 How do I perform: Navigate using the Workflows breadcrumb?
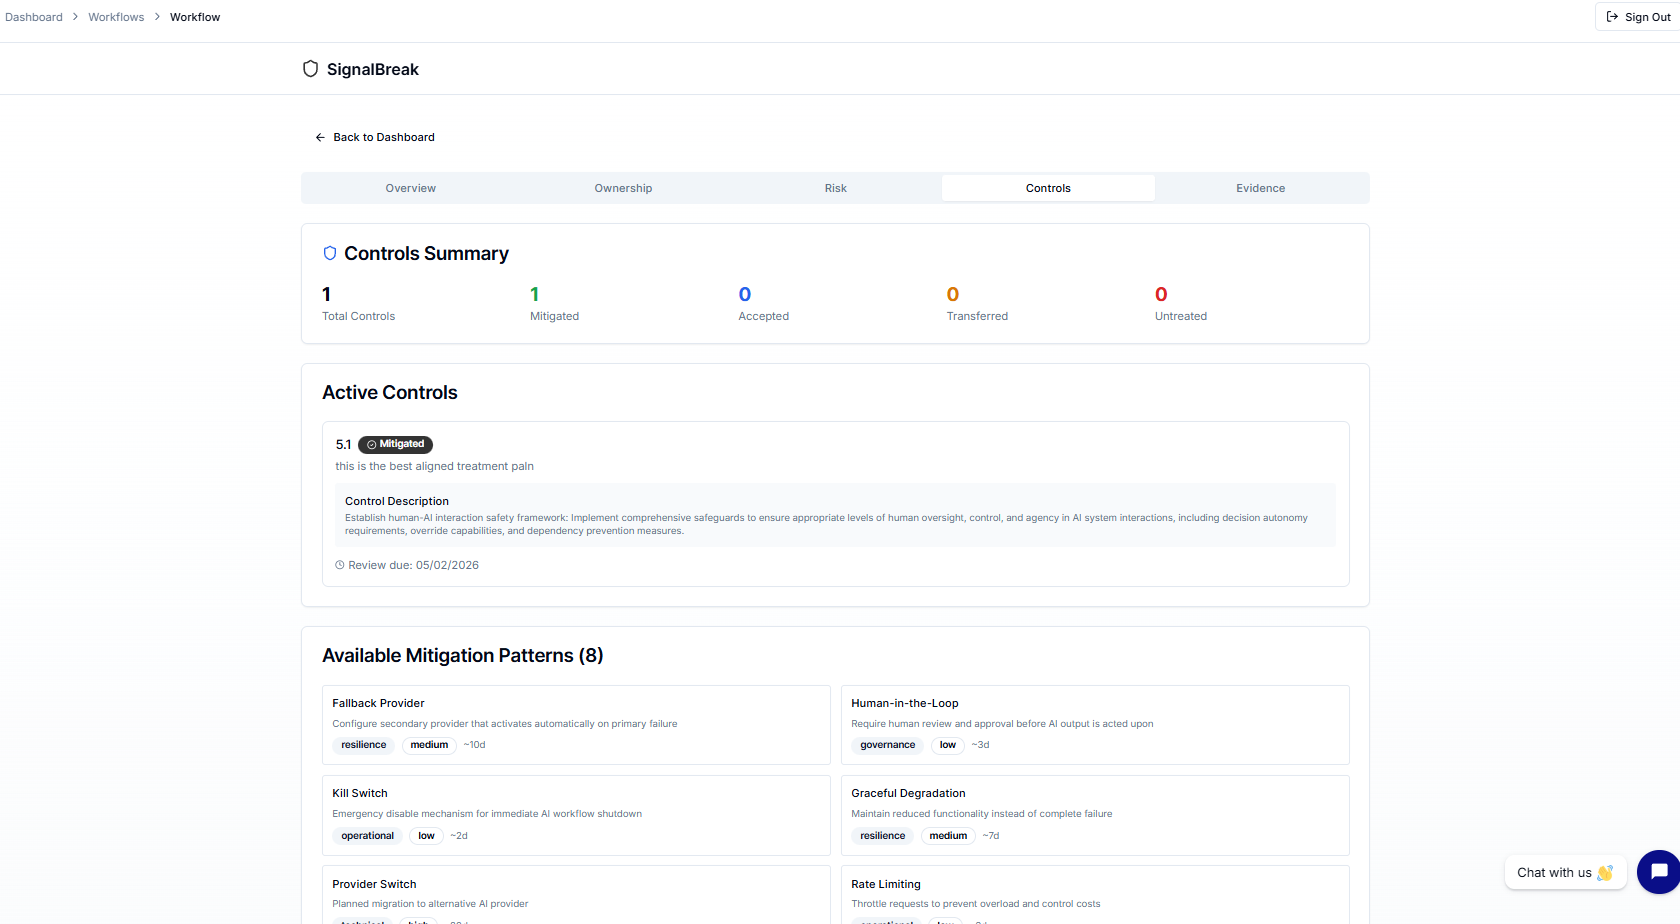(115, 16)
